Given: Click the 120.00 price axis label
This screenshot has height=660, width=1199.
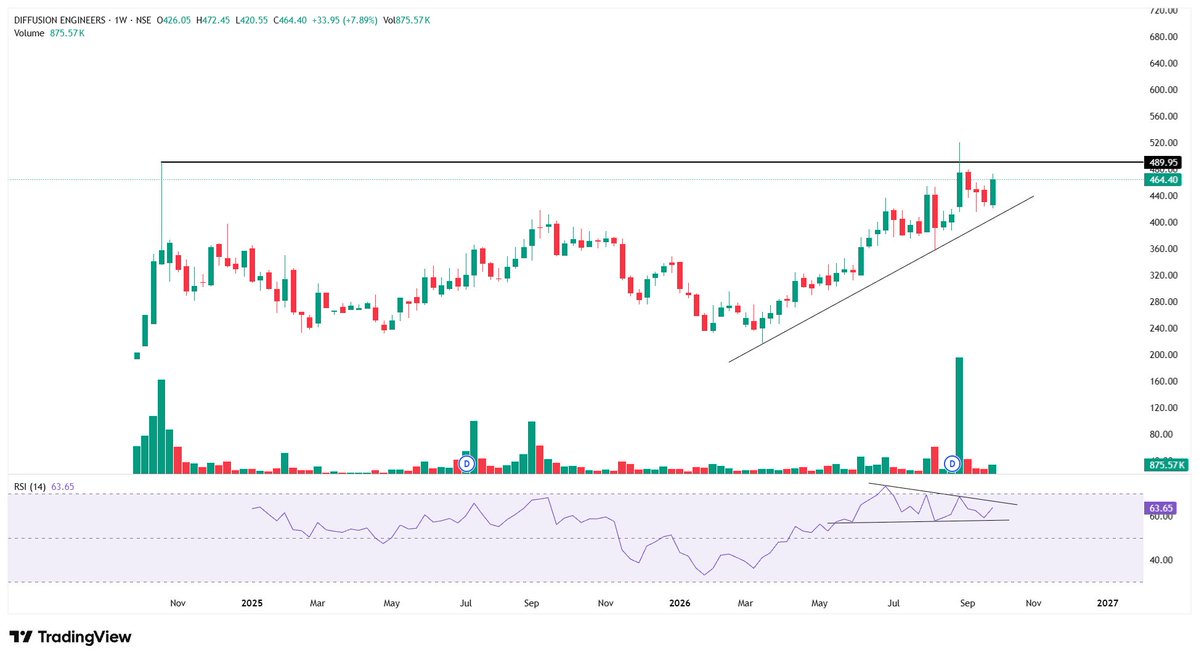Looking at the screenshot, I should tap(1163, 408).
